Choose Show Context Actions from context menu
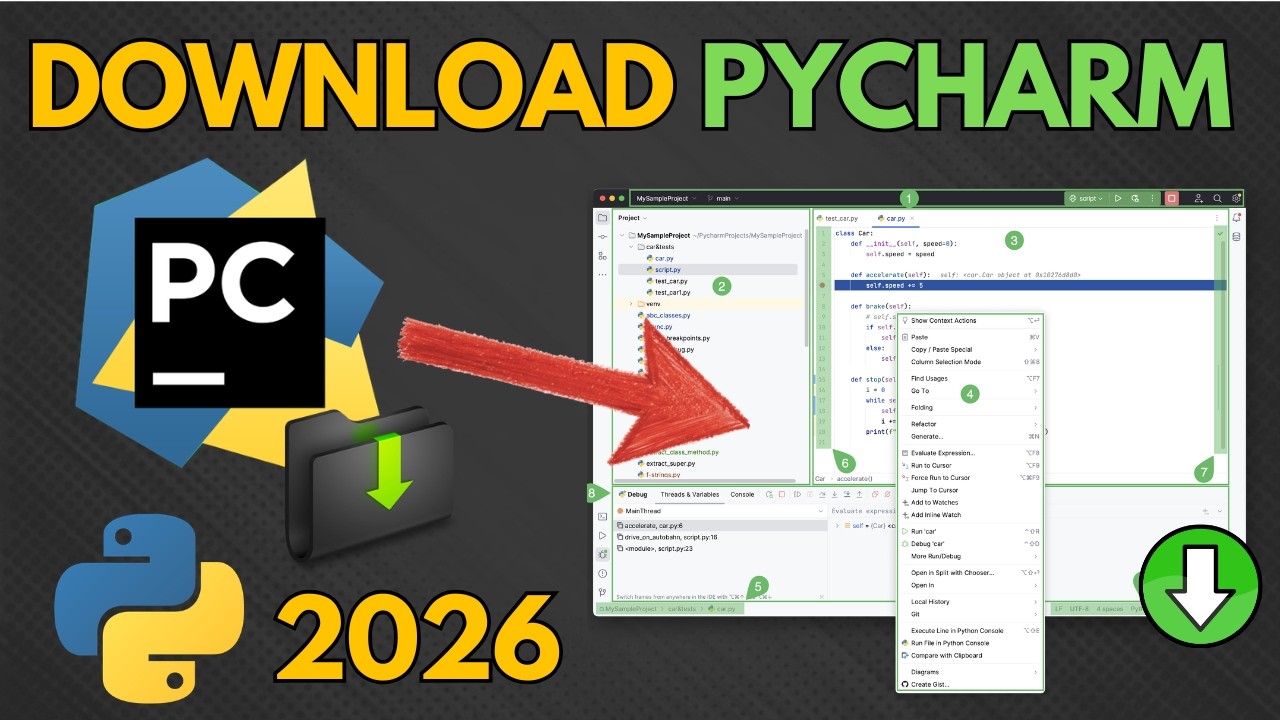 coord(970,321)
